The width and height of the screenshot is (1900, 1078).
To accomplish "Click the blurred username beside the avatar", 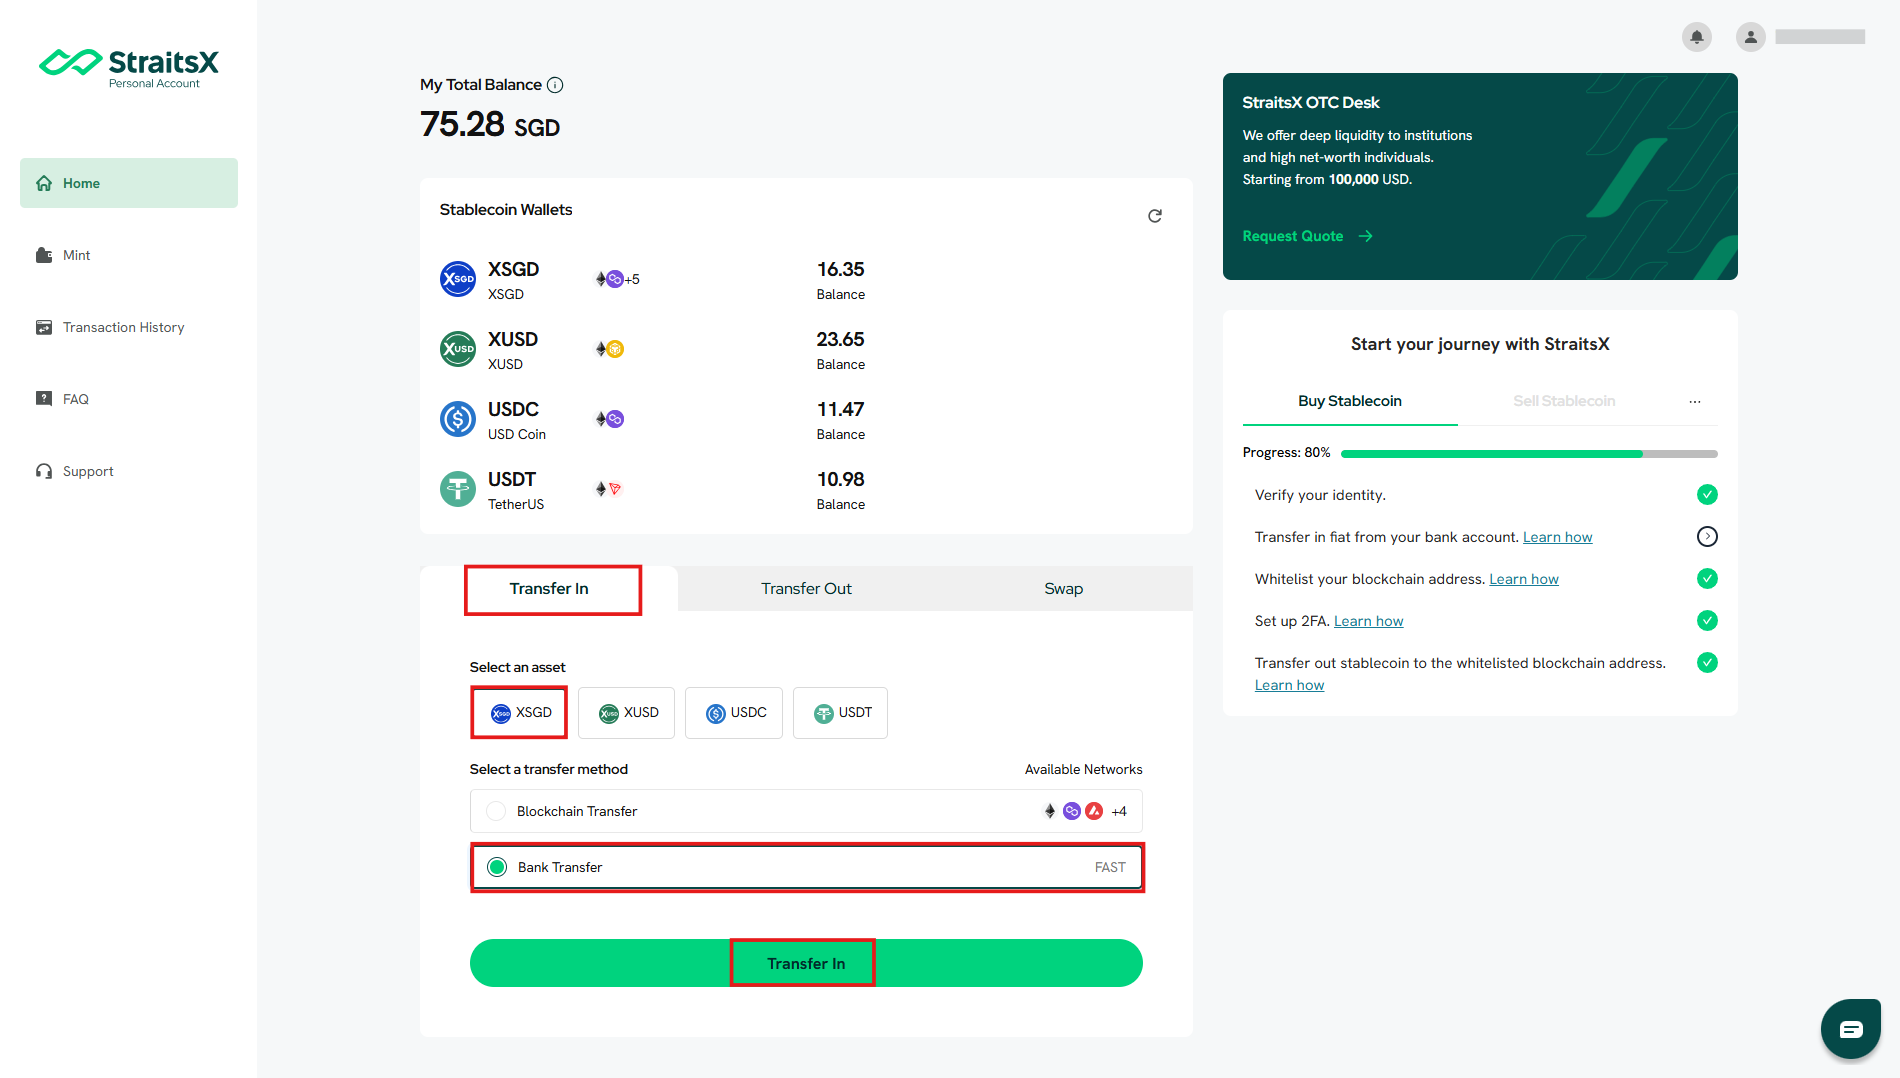I will pos(1820,37).
